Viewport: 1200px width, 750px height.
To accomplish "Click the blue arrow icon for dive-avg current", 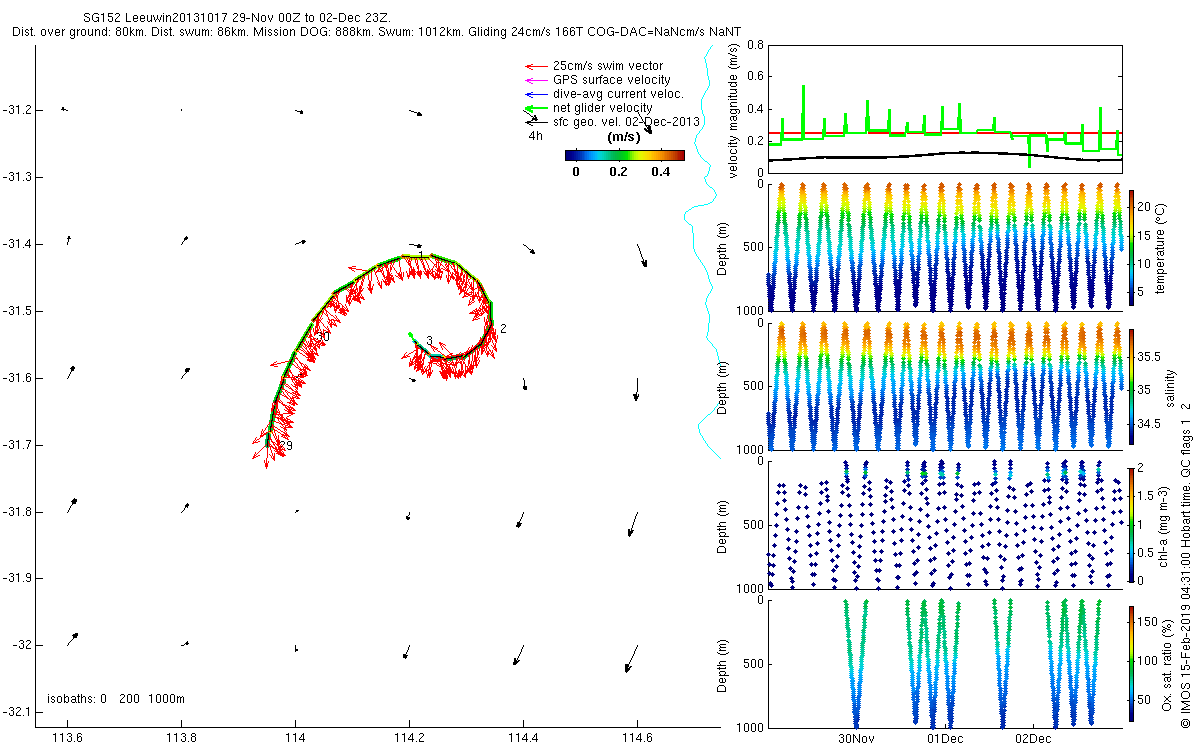I will (535, 95).
